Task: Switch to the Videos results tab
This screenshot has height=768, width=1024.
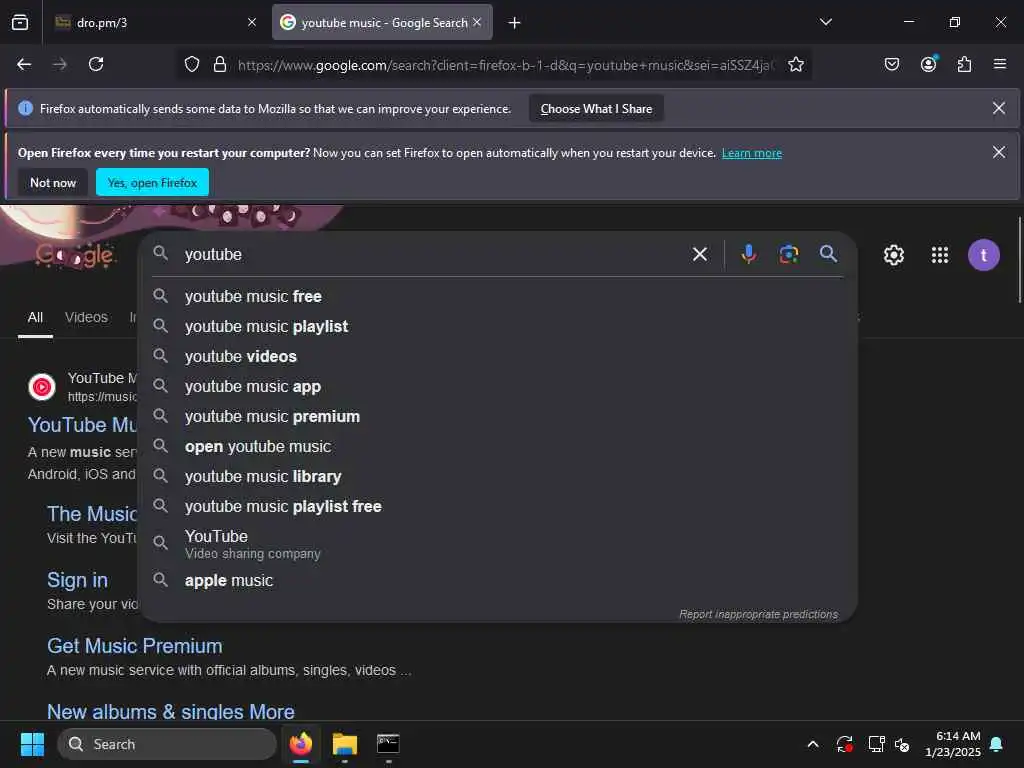Action: (x=86, y=317)
